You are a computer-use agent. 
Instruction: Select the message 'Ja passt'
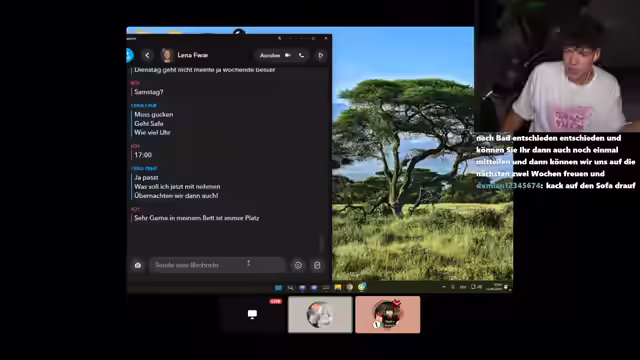tap(146, 177)
